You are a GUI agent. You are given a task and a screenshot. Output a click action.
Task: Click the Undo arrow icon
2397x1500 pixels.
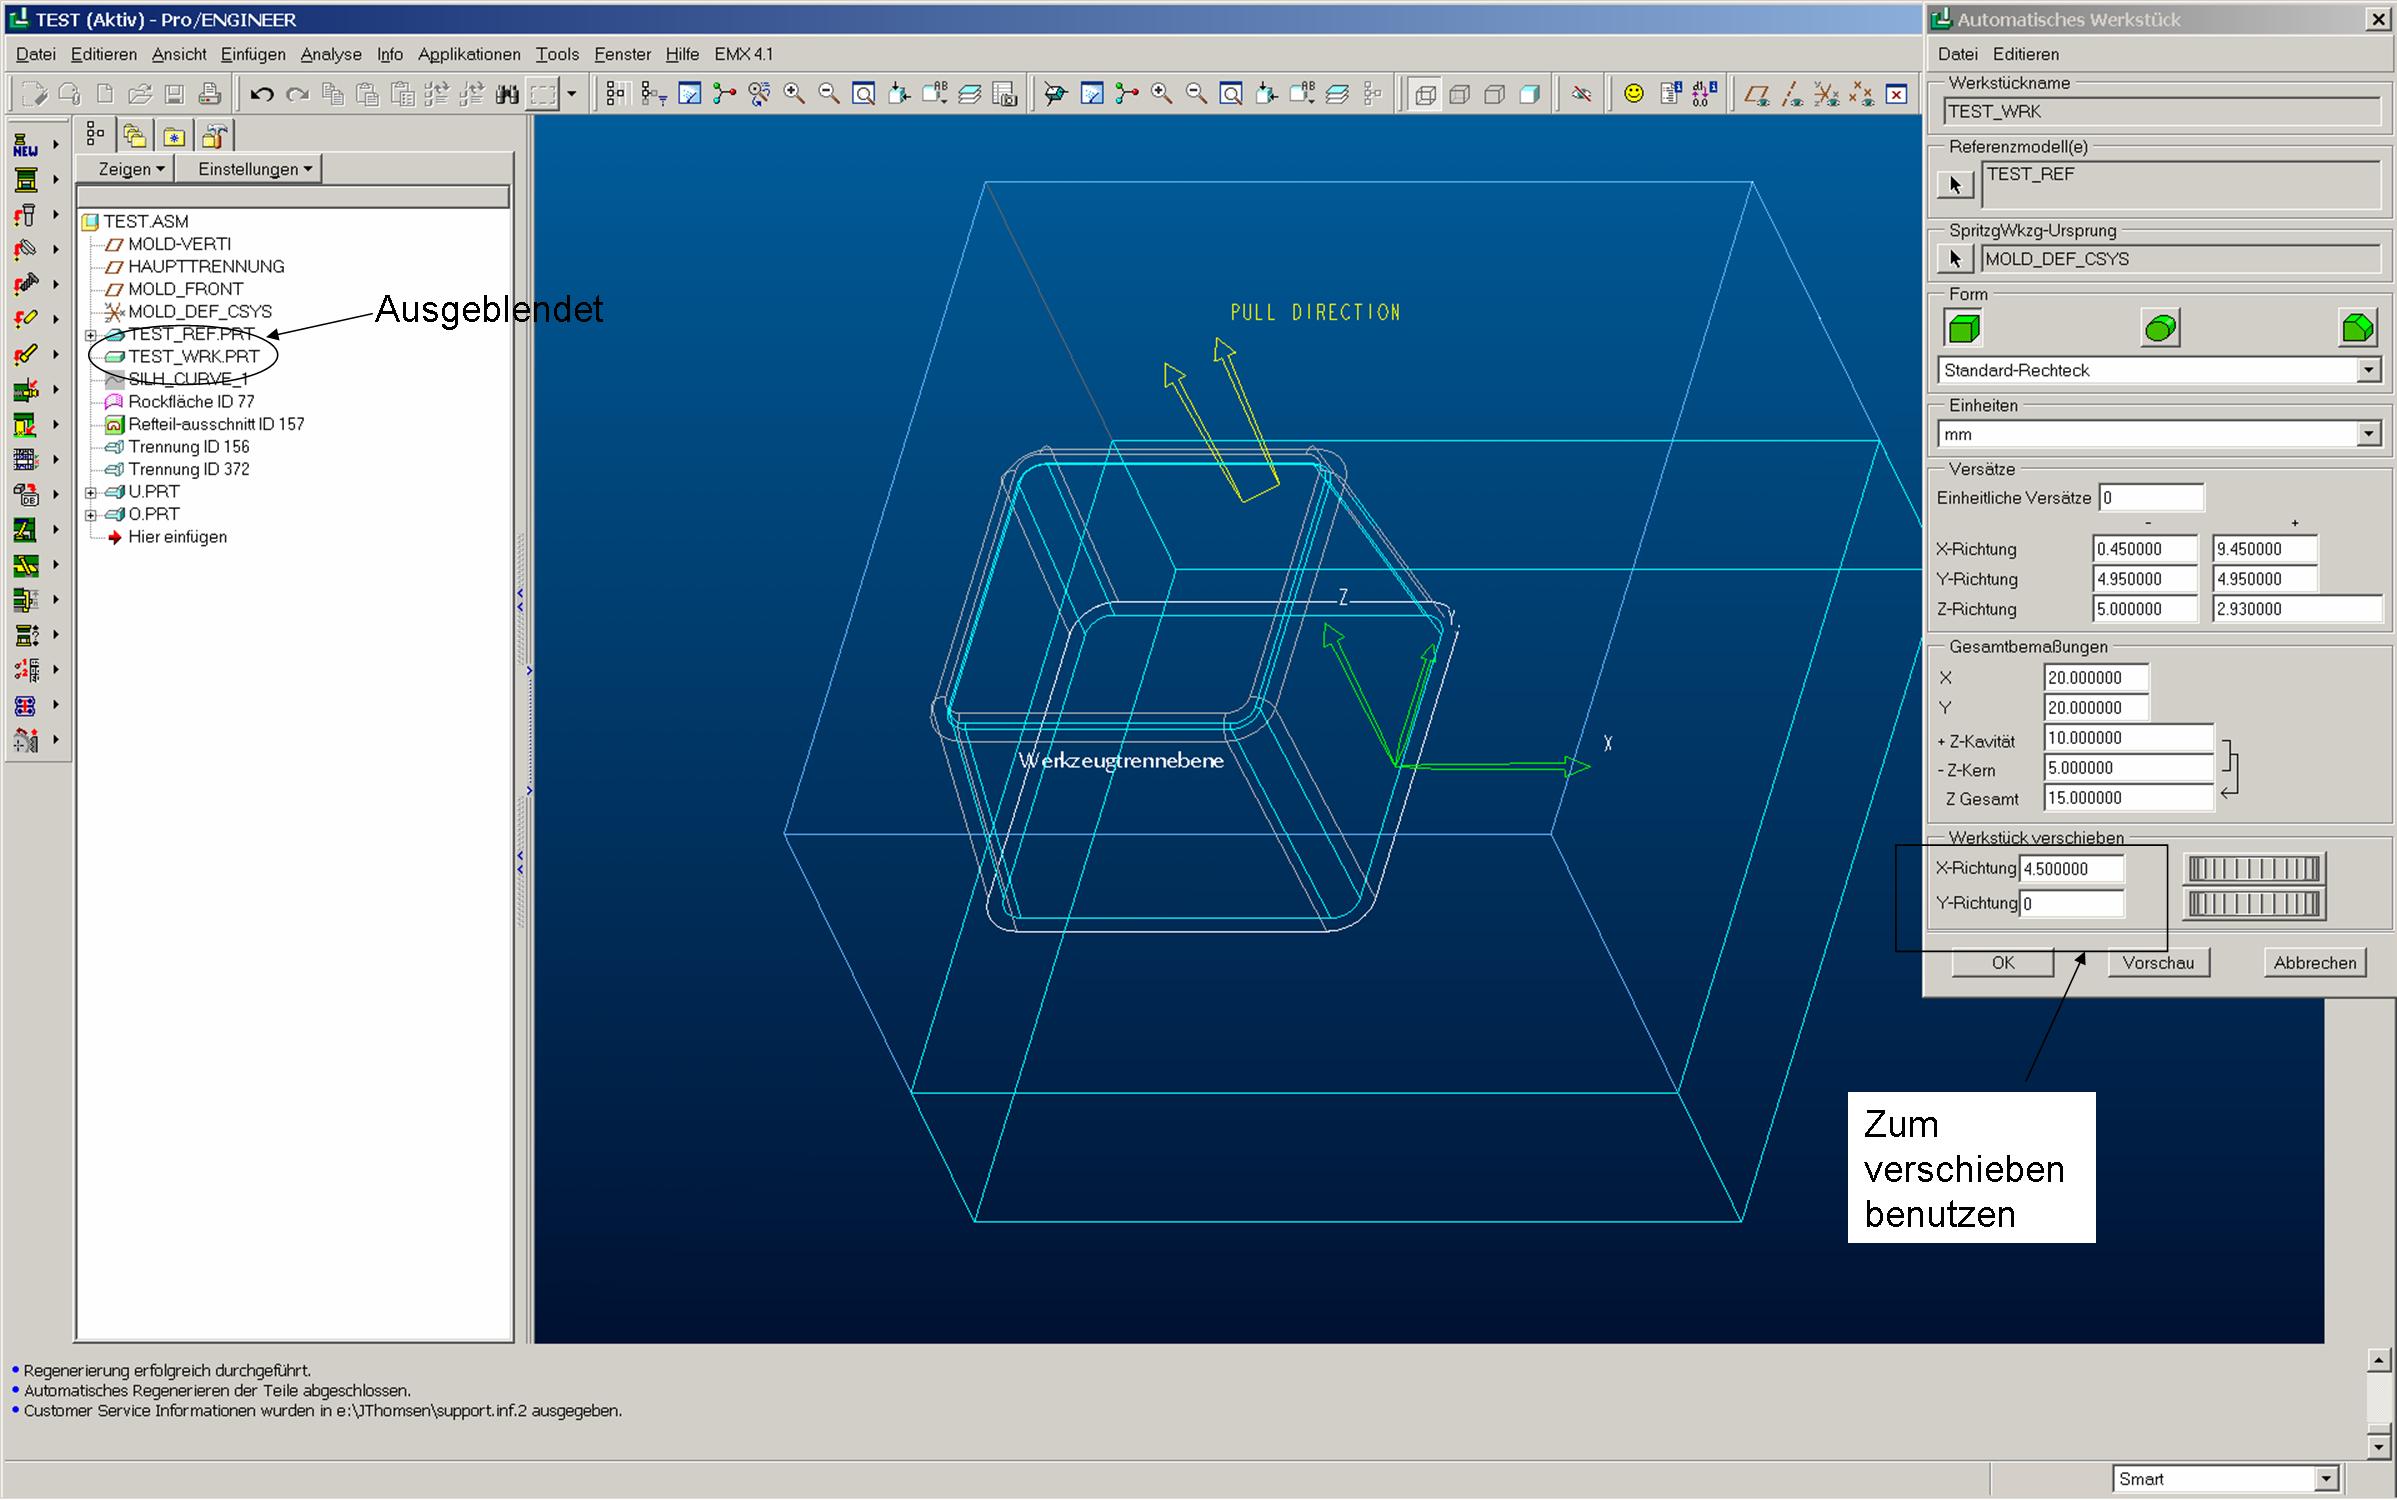tap(262, 94)
